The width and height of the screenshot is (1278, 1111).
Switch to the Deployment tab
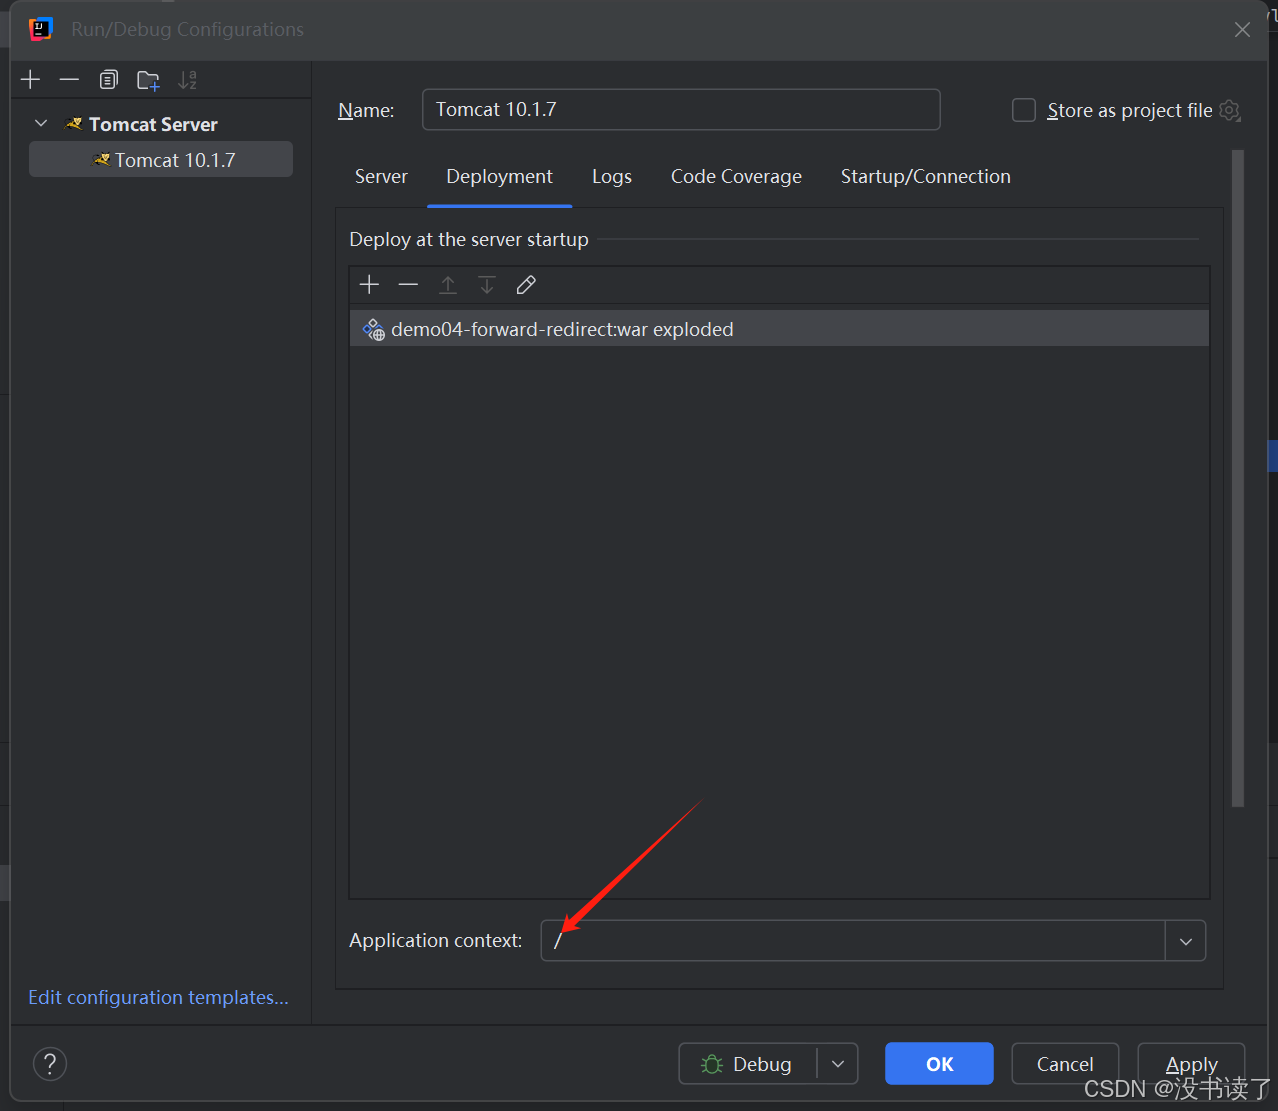point(499,176)
